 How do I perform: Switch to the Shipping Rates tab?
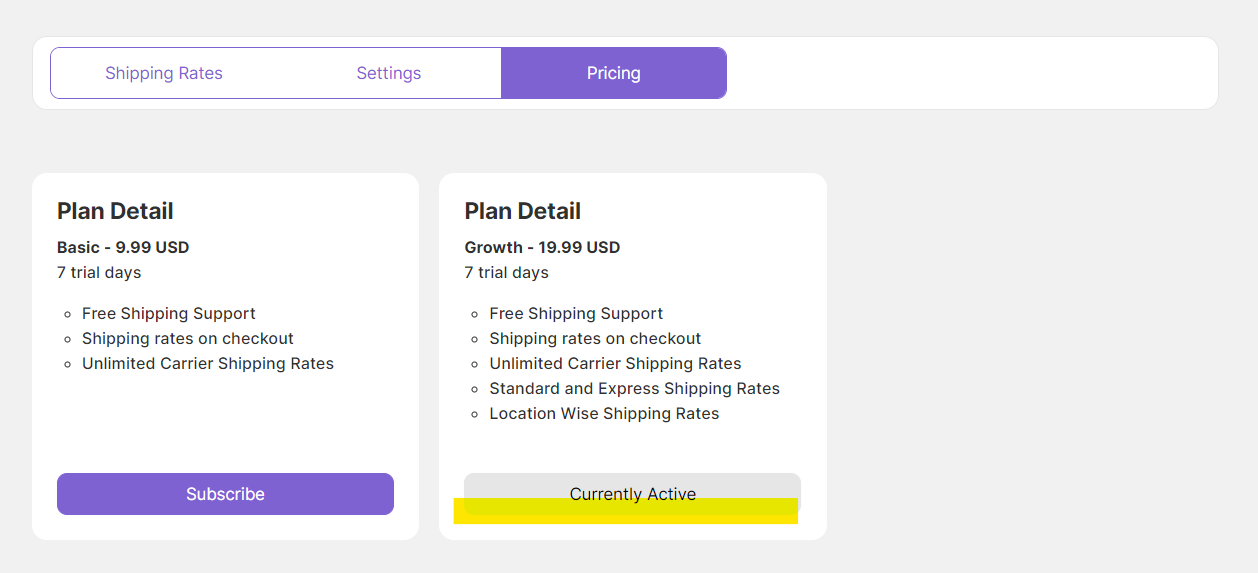tap(164, 73)
